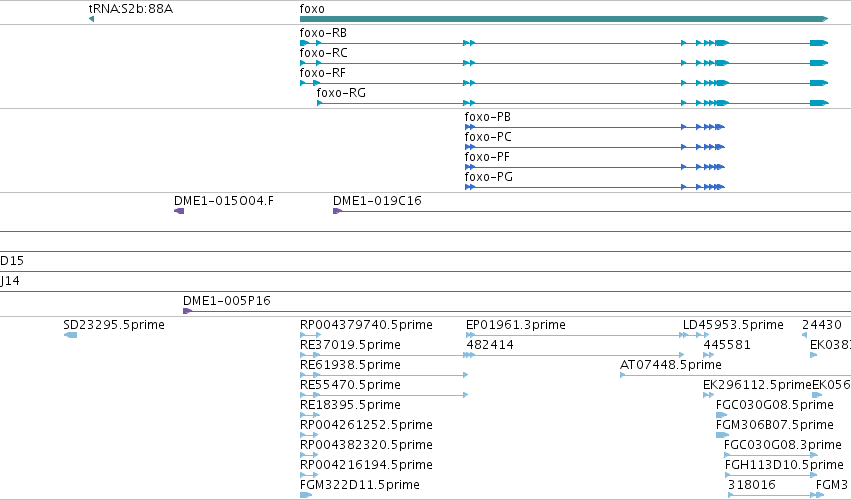Click the RE61938.5prime EST label
This screenshot has width=851, height=500.
[350, 365]
